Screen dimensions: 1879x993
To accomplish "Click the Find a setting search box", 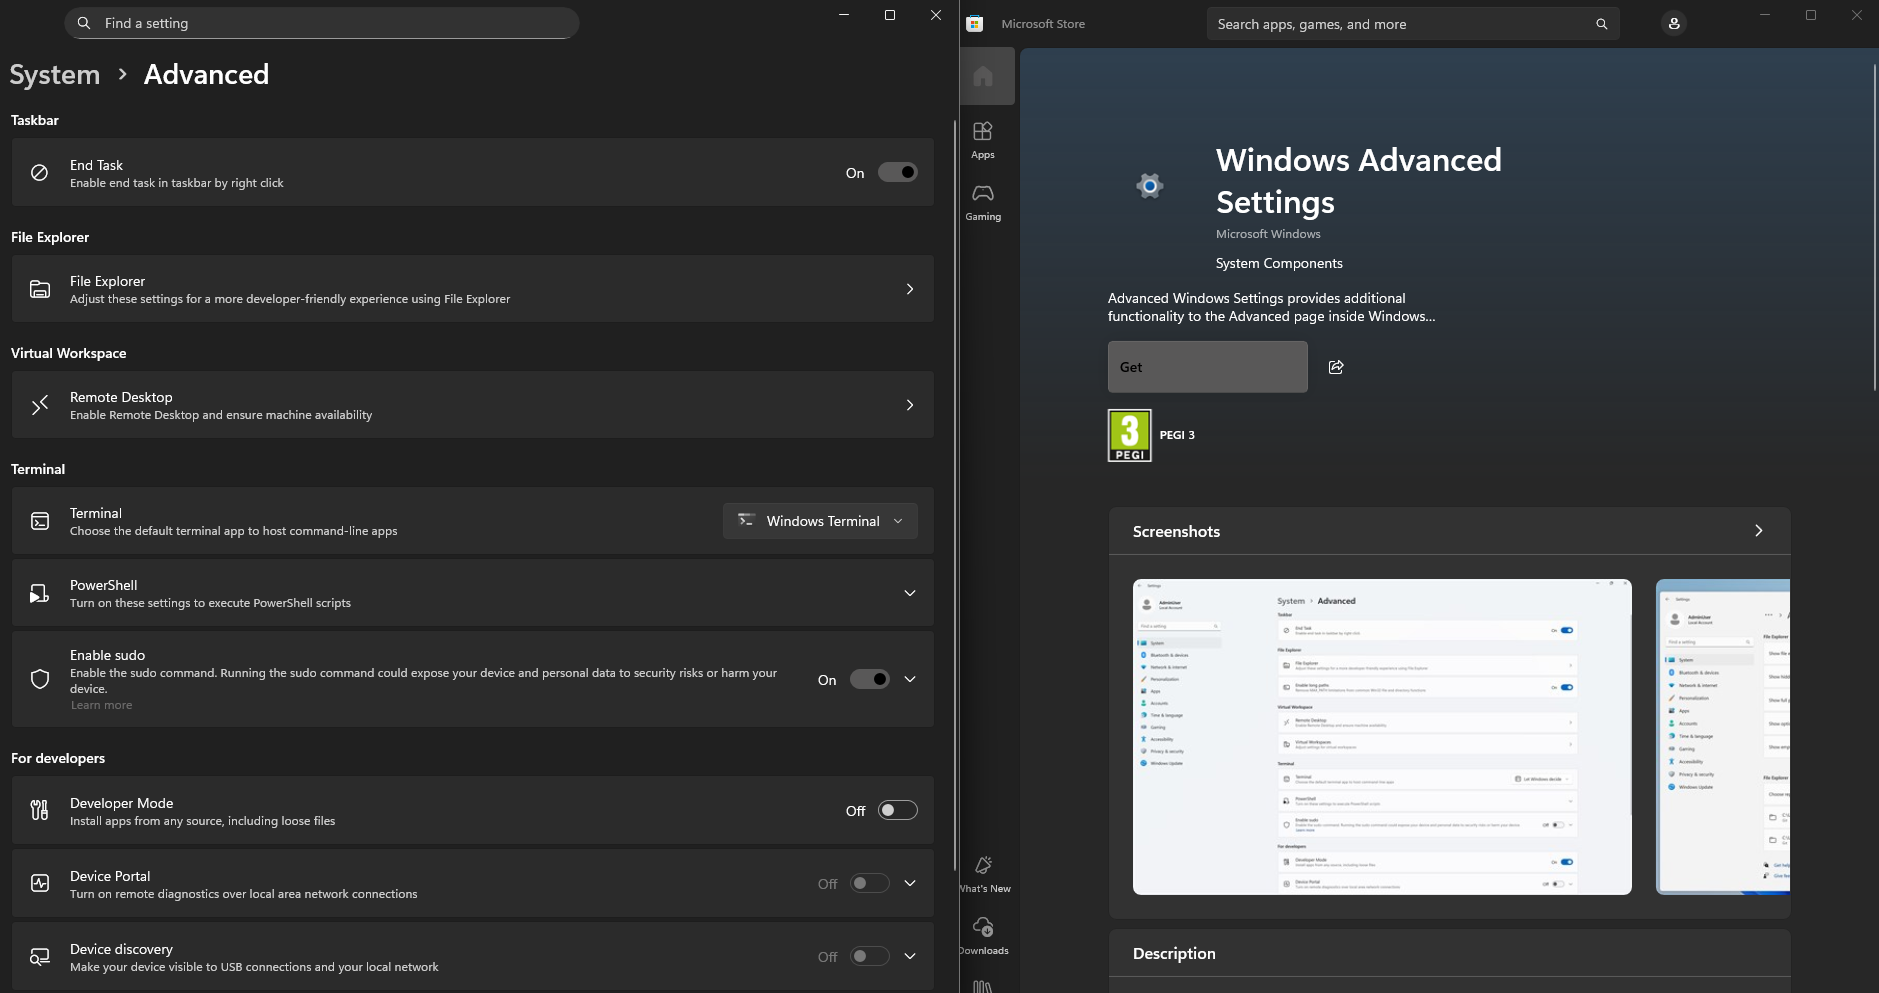I will [x=322, y=23].
